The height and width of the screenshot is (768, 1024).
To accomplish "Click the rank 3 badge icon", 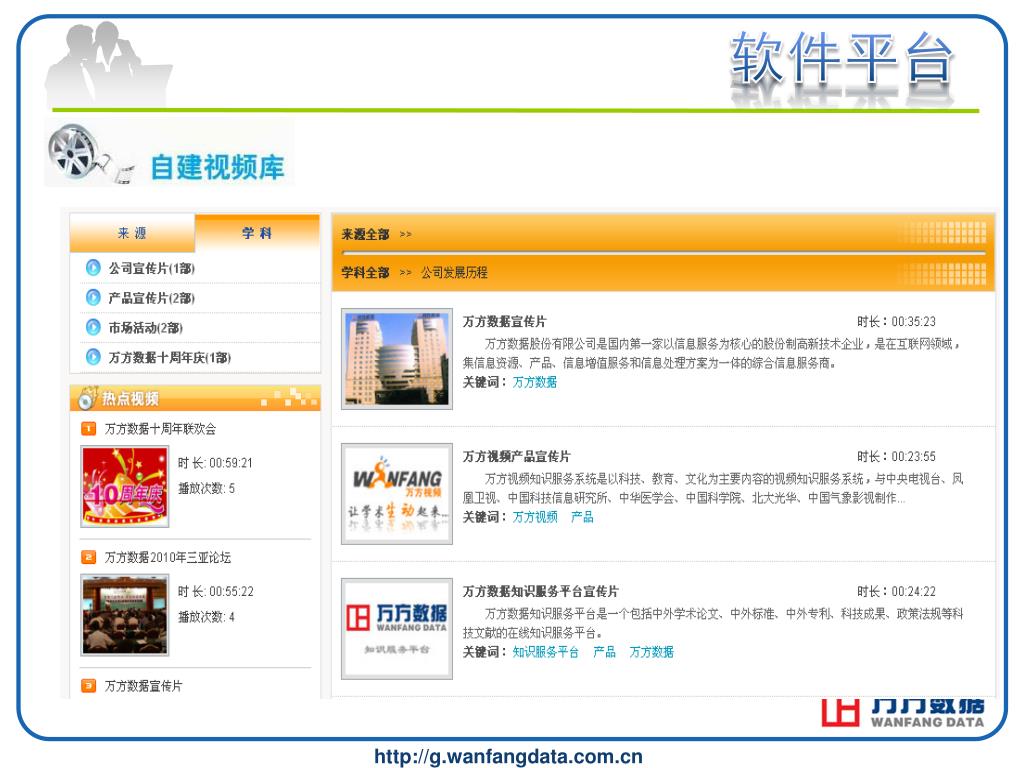I will click(x=88, y=686).
